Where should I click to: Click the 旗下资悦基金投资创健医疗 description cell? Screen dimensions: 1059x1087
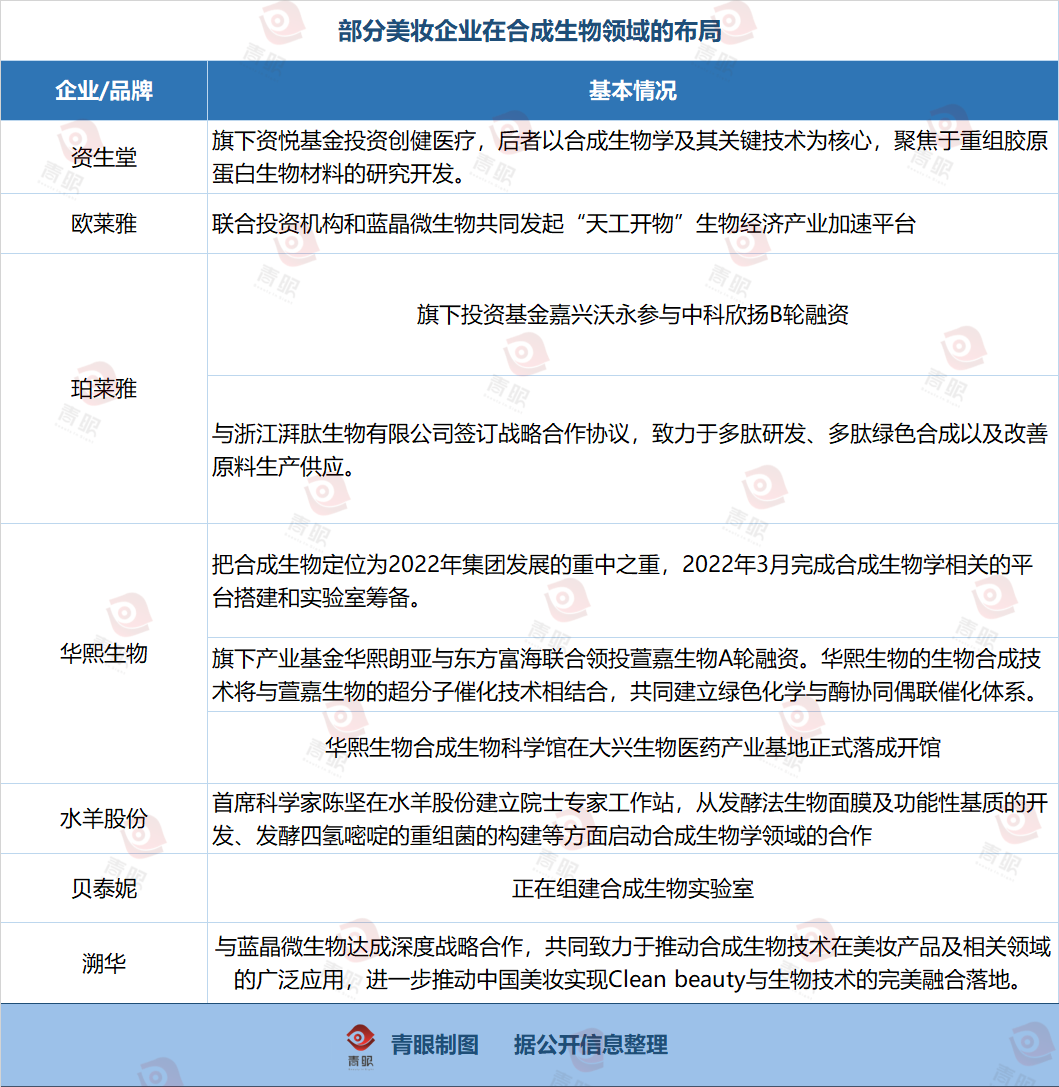[633, 157]
